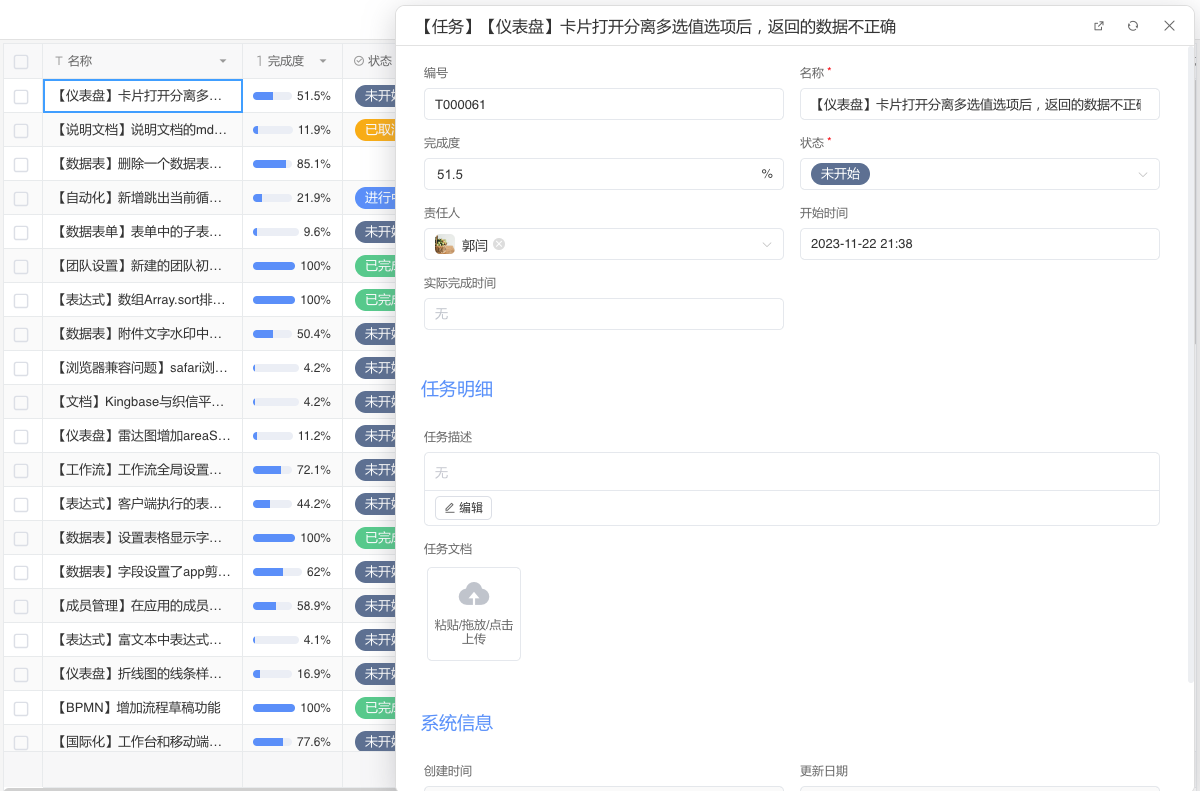Click 郭闫's avatar in 责任人 field

coord(445,244)
